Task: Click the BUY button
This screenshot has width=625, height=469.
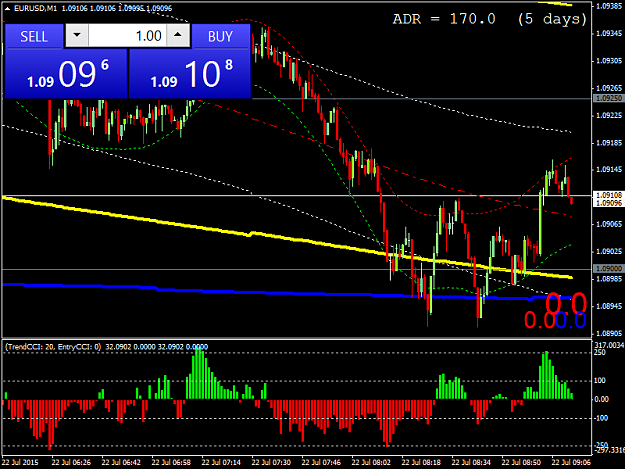Action: click(220, 36)
